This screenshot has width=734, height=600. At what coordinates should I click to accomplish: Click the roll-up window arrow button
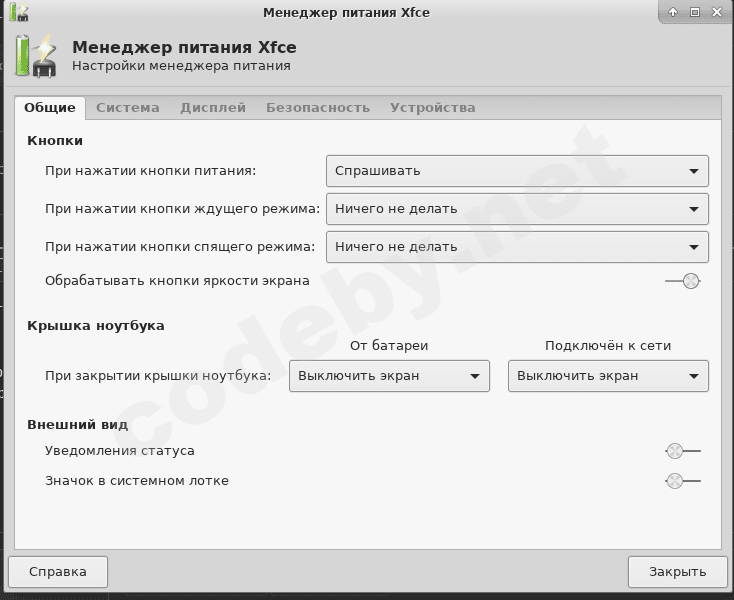pos(673,12)
